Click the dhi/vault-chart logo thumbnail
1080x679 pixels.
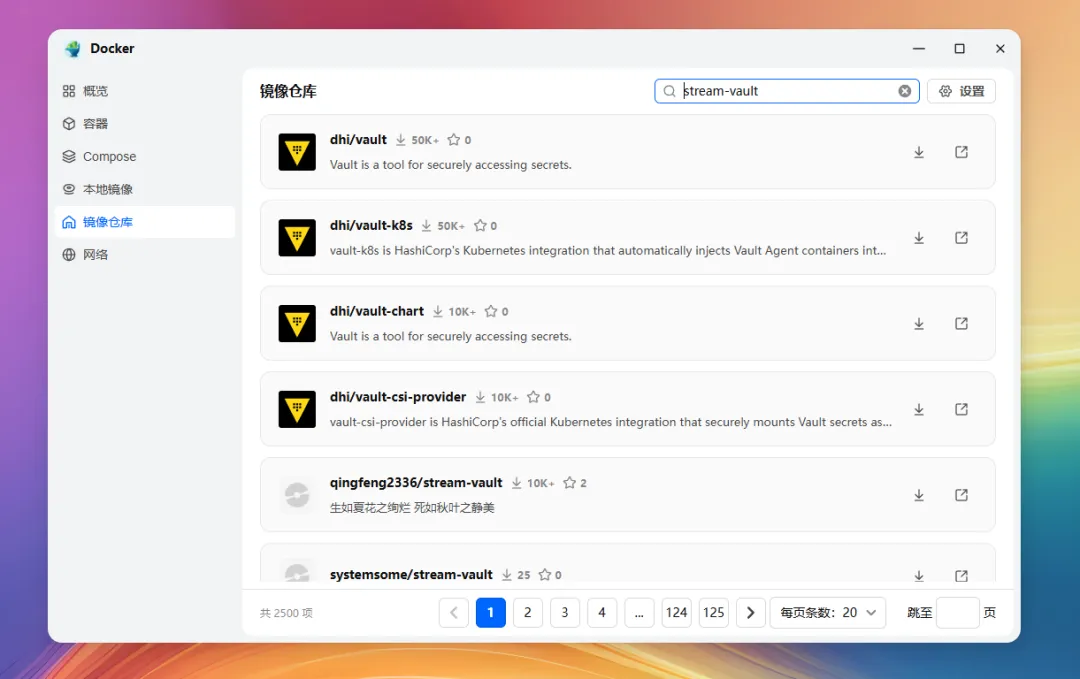(x=297, y=324)
